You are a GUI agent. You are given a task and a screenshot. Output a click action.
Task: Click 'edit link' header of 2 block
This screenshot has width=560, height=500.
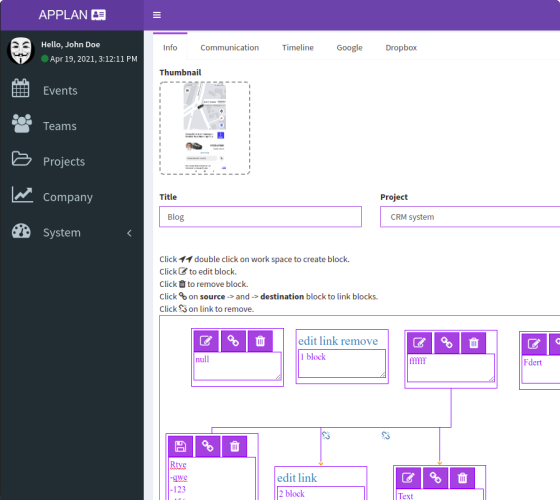pos(297,478)
